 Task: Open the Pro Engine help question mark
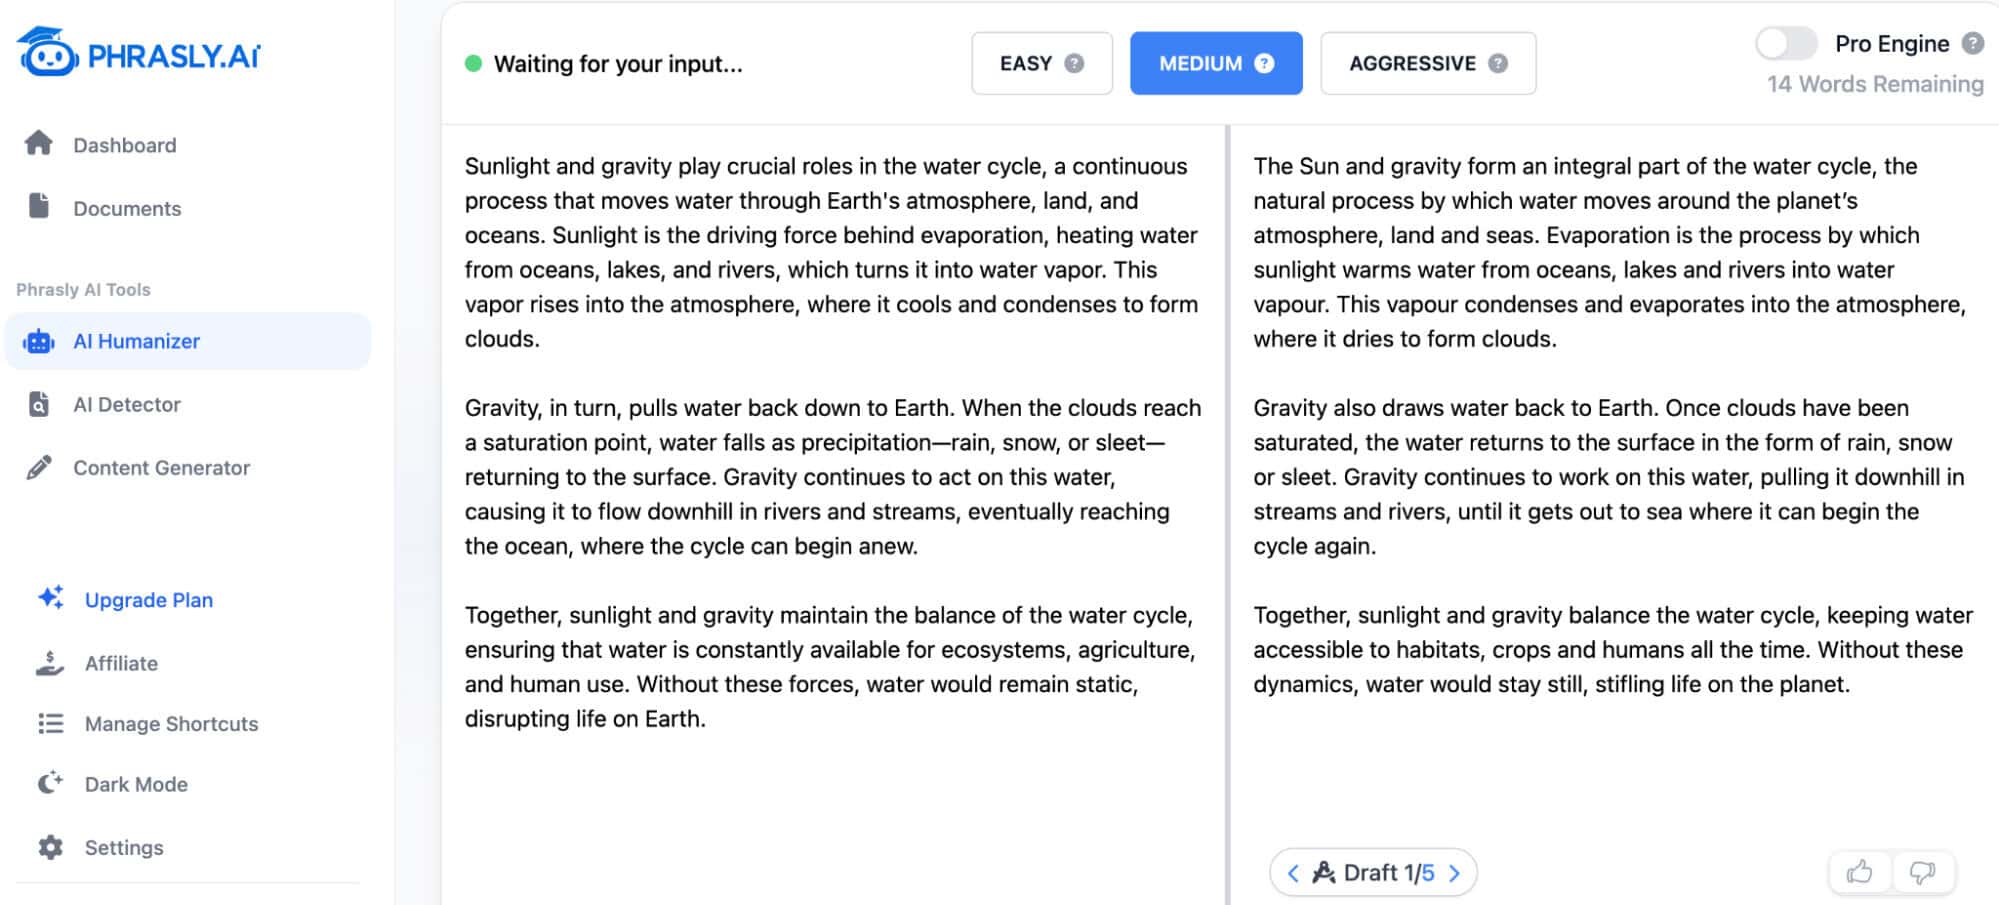tap(1972, 44)
